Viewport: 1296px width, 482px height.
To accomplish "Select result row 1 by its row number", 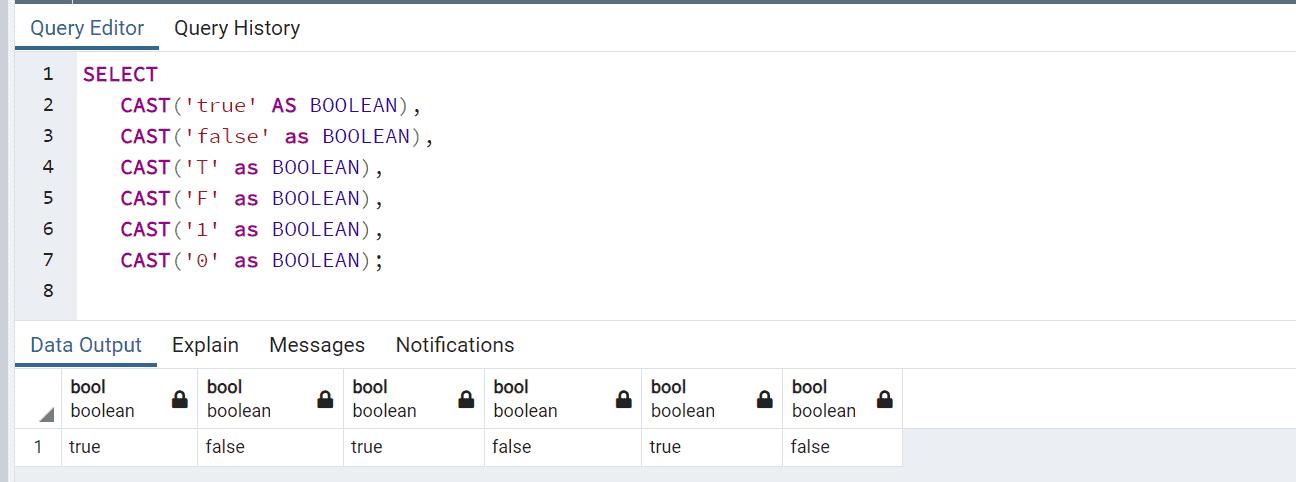I will 38,447.
